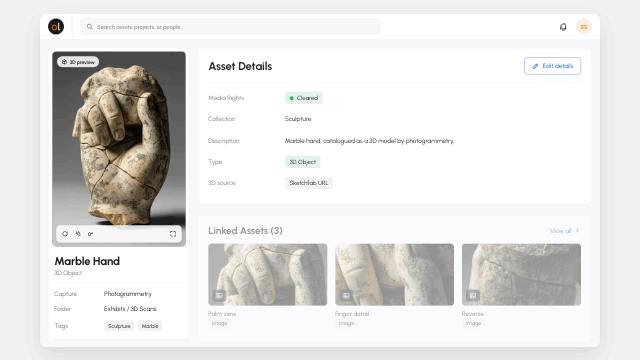Click the Edit details button
The height and width of the screenshot is (360, 640).
[552, 66]
